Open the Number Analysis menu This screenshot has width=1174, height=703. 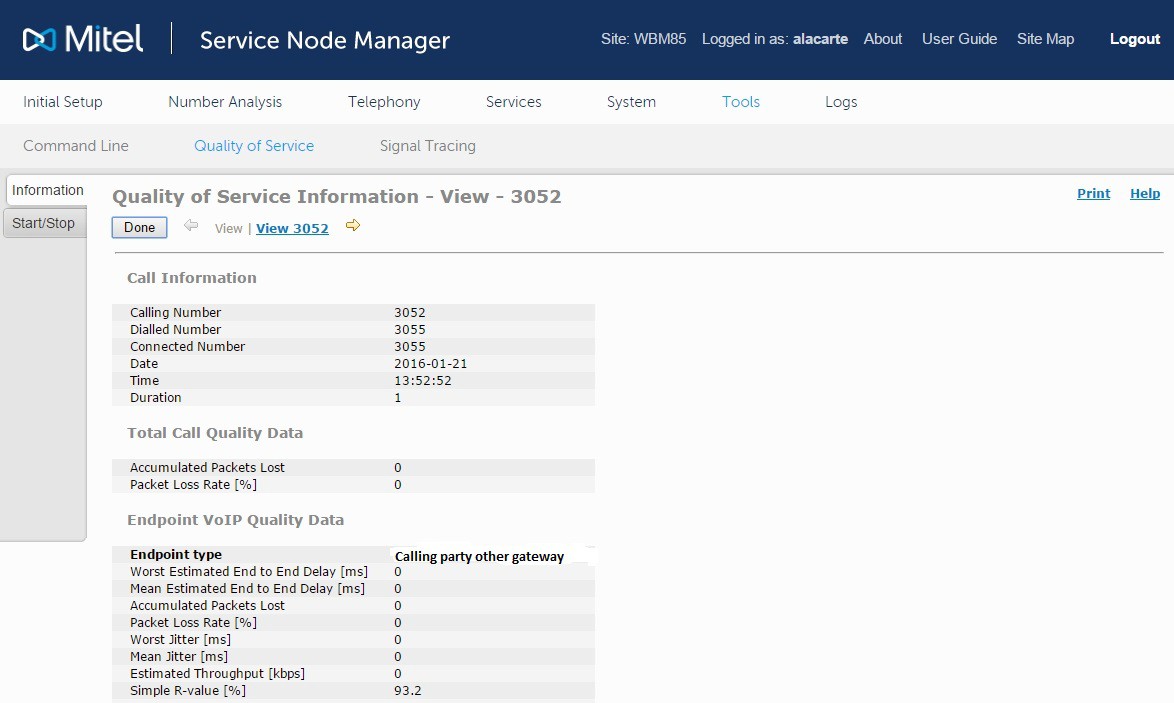pos(225,102)
